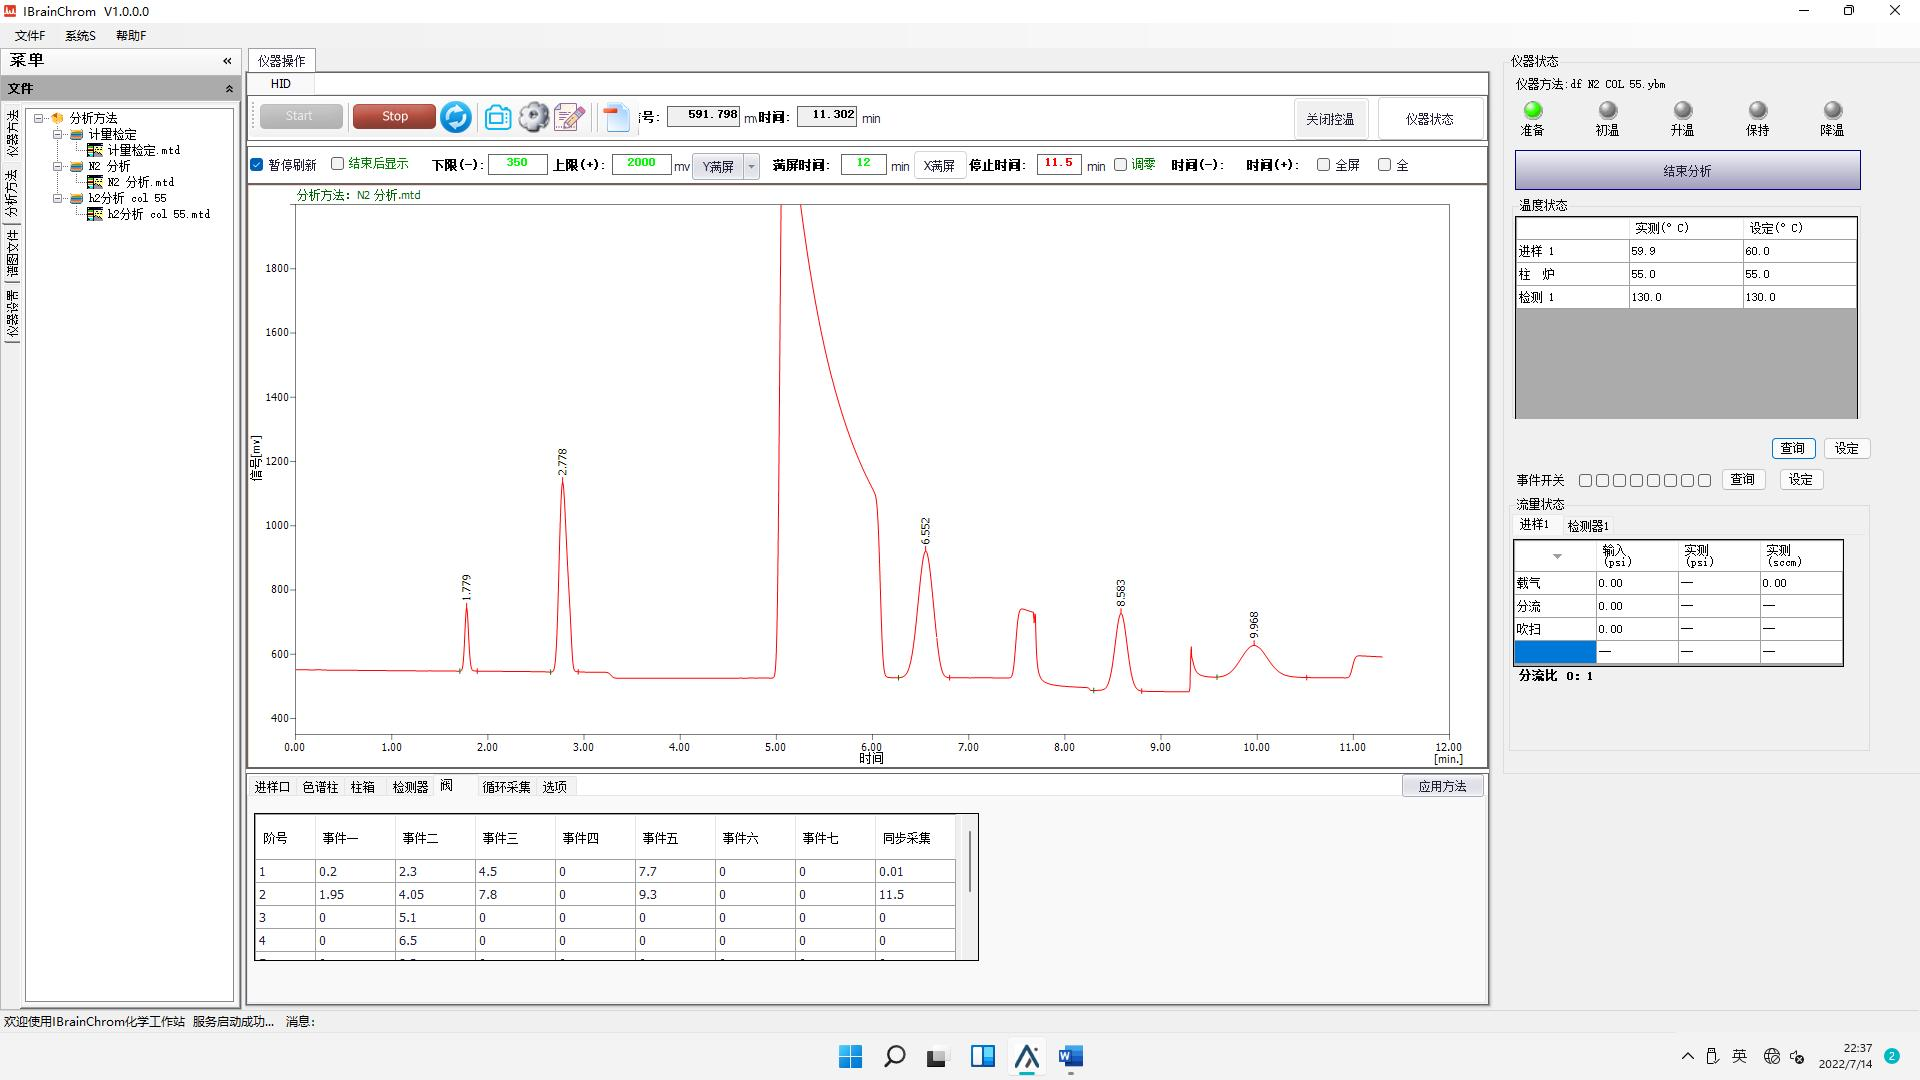Click the red Stop button
Image resolution: width=1920 pixels, height=1080 pixels.
pyautogui.click(x=395, y=116)
